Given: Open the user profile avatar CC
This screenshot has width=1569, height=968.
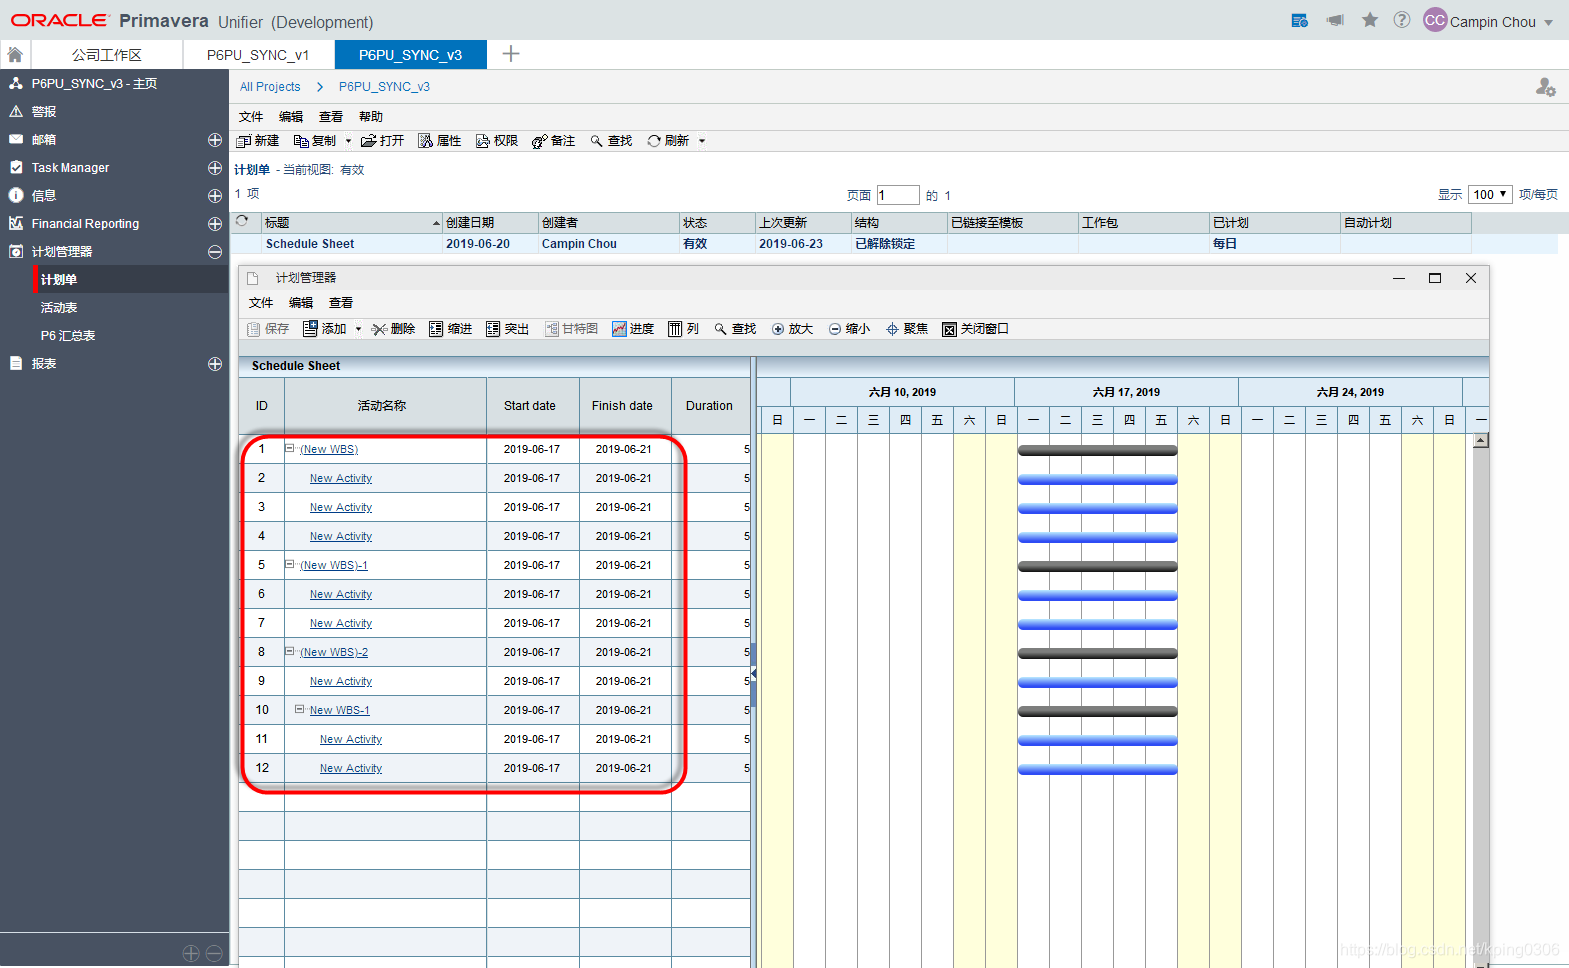Looking at the screenshot, I should coord(1435,21).
